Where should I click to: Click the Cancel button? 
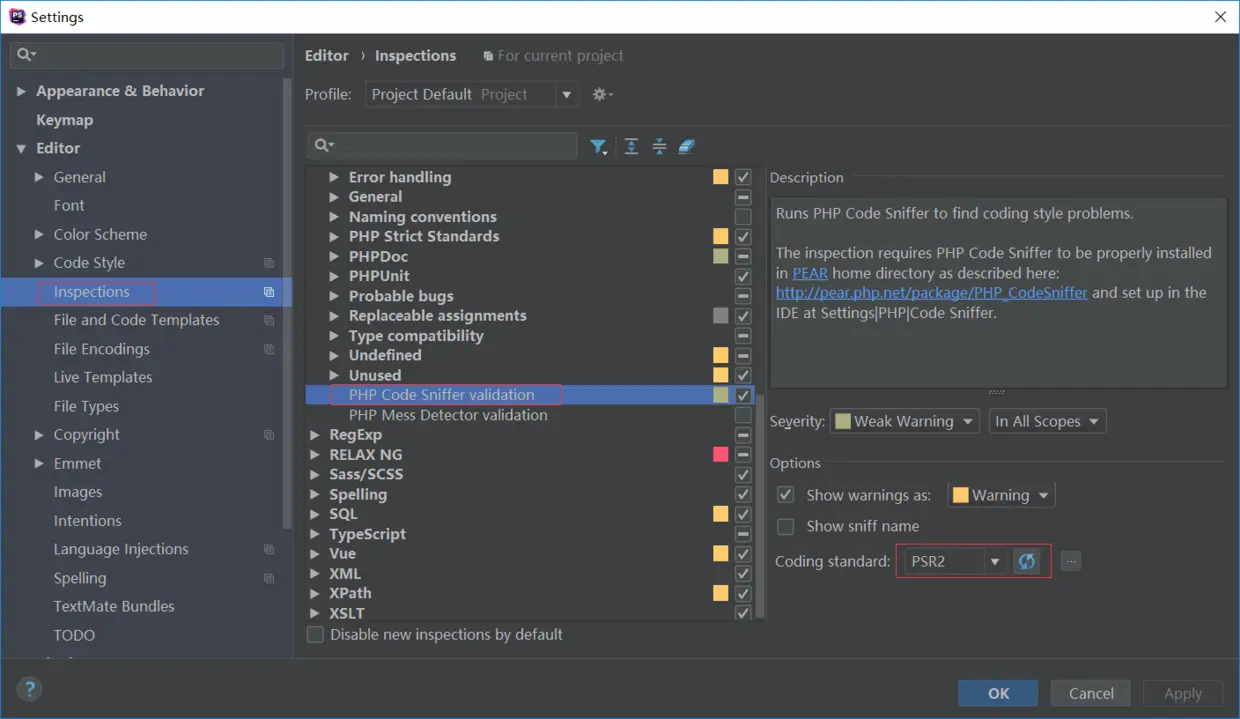(x=1091, y=693)
